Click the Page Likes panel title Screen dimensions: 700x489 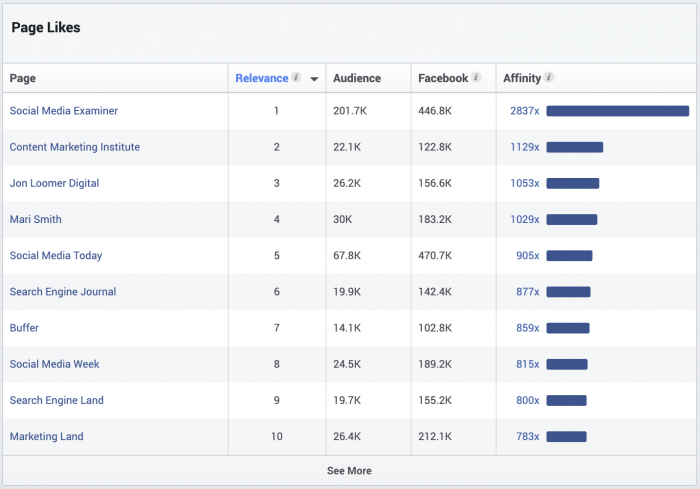click(x=46, y=28)
